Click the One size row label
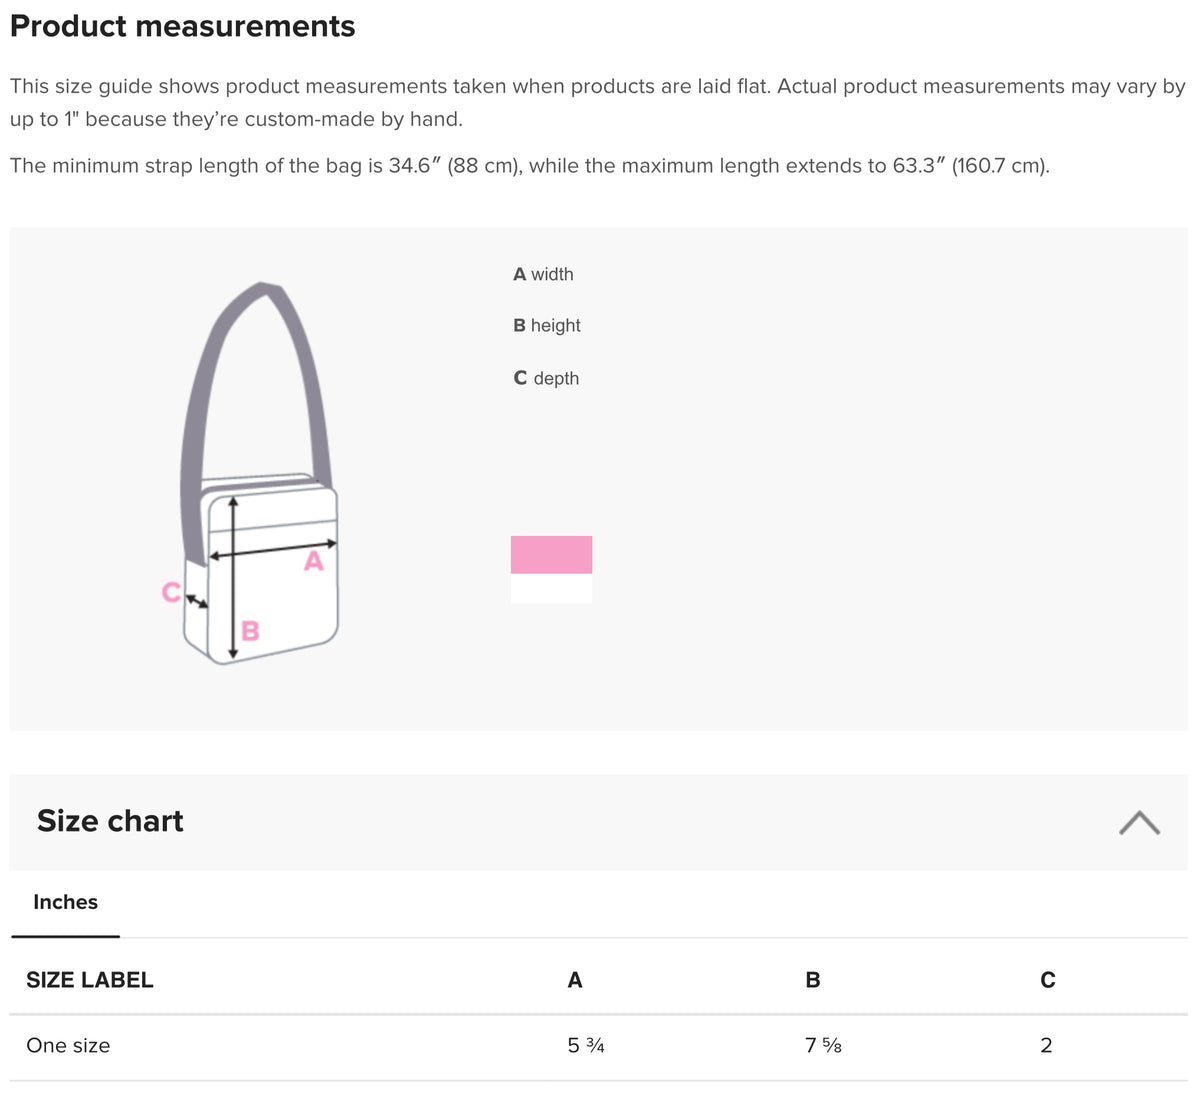Screen dimensions: 1200x1099 click(68, 1045)
